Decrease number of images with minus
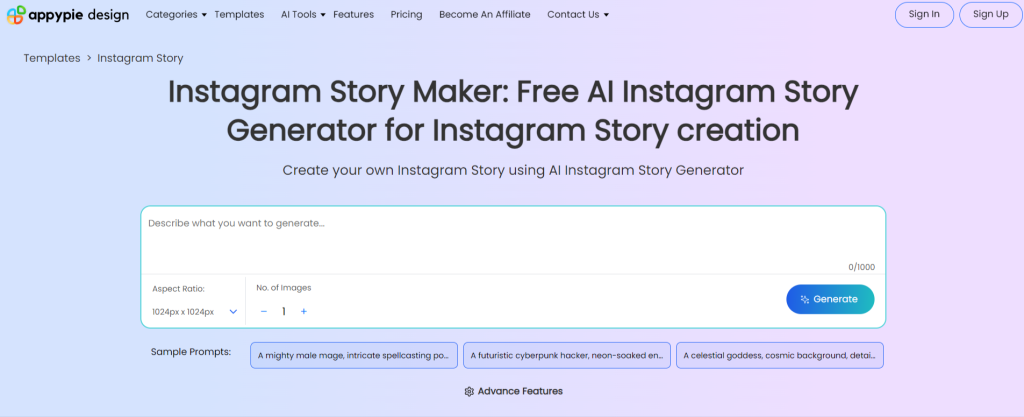This screenshot has width=1024, height=417. coord(264,311)
